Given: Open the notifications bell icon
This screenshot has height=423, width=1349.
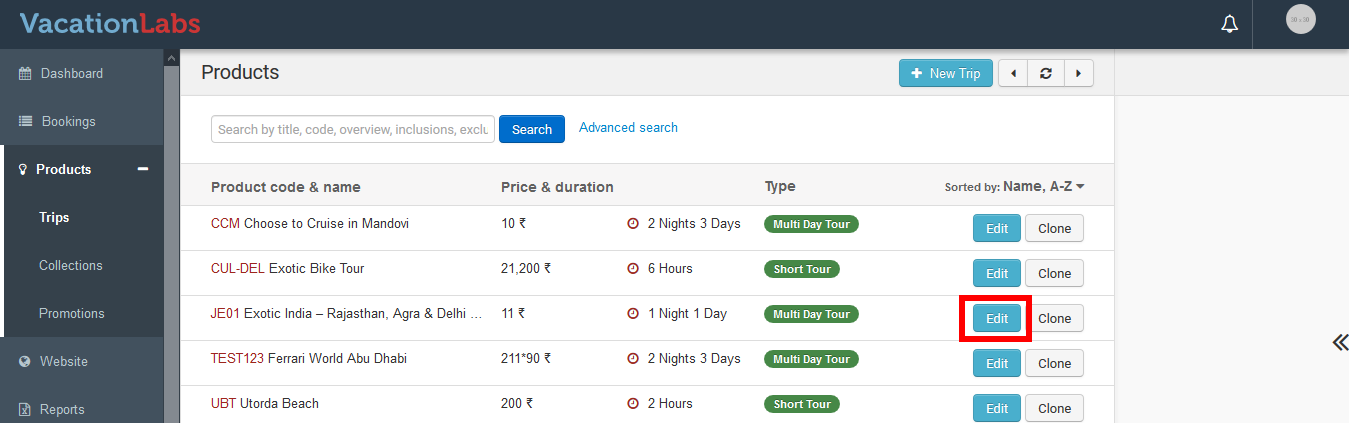Looking at the screenshot, I should click(x=1230, y=24).
